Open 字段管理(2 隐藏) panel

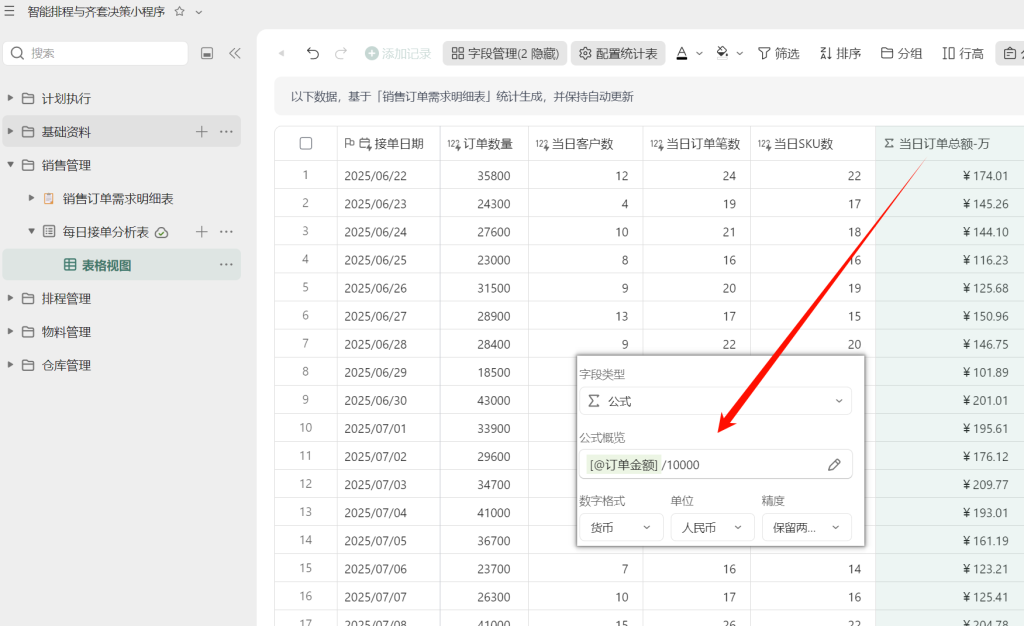tap(505, 53)
